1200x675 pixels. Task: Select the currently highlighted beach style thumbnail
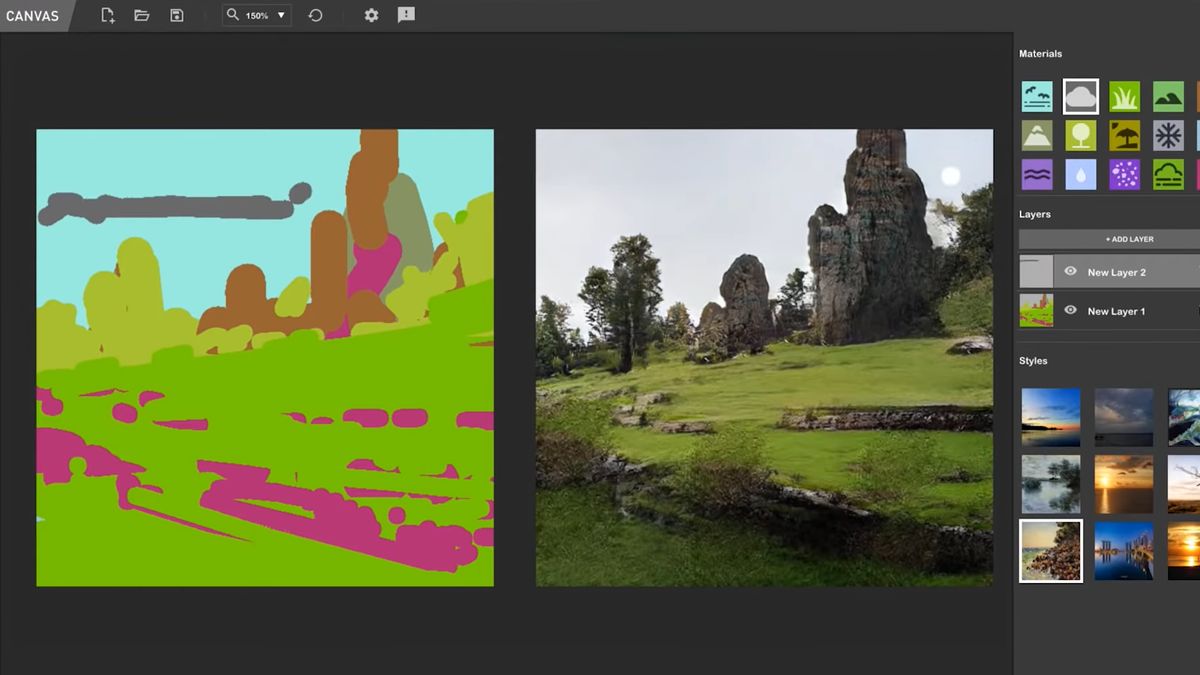(x=1051, y=551)
